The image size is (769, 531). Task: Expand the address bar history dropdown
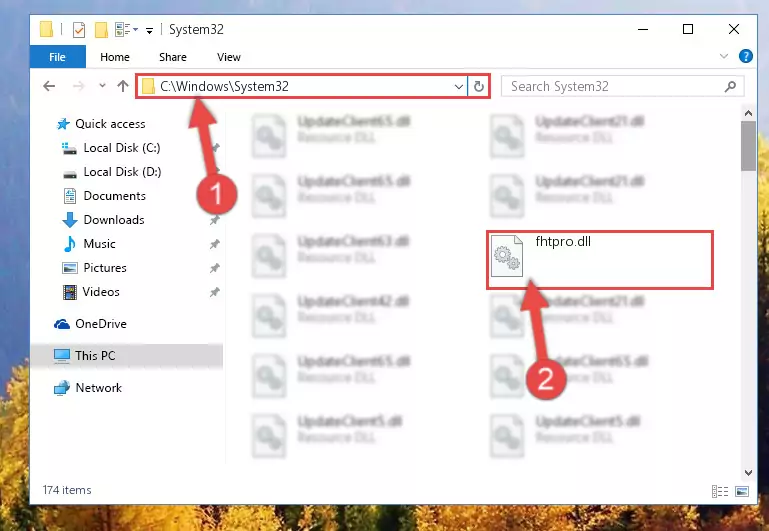[x=459, y=87]
